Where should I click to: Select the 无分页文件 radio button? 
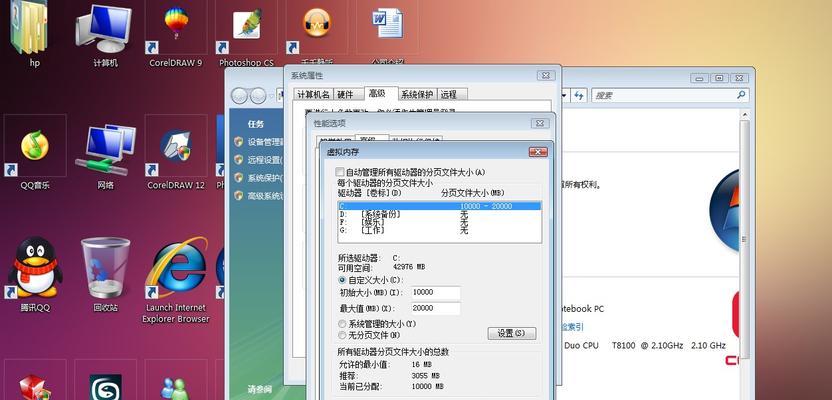pos(342,335)
